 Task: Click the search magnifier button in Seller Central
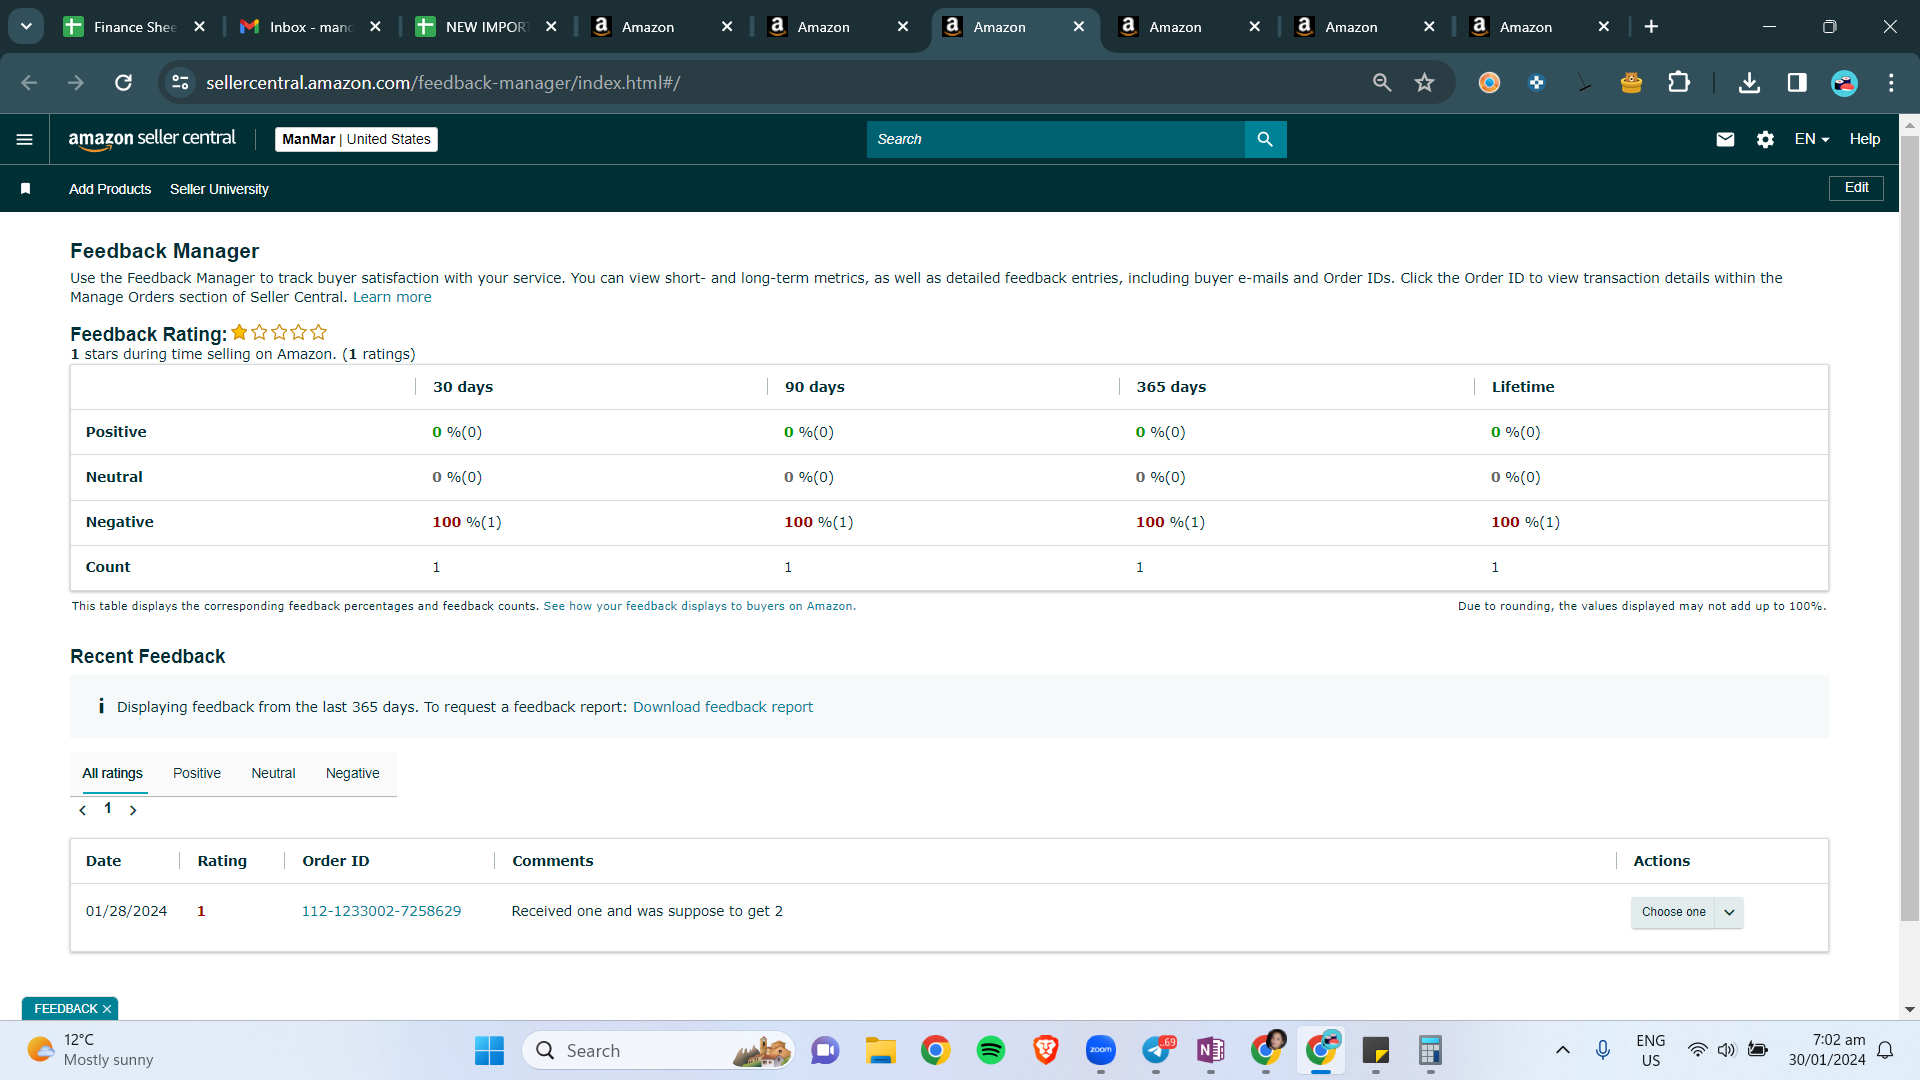tap(1265, 139)
